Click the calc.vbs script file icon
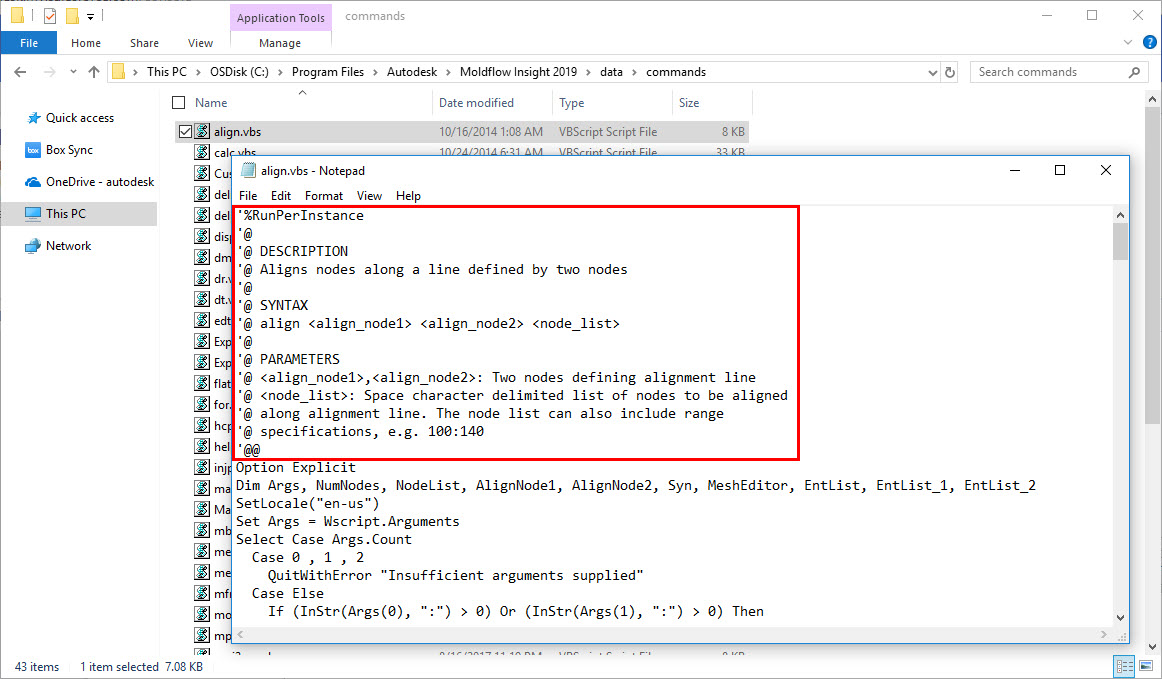This screenshot has height=679, width=1162. point(202,151)
